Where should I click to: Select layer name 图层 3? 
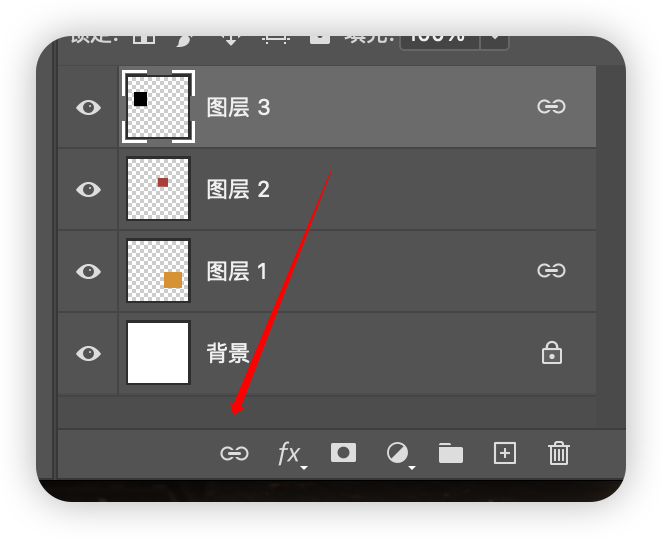point(239,107)
